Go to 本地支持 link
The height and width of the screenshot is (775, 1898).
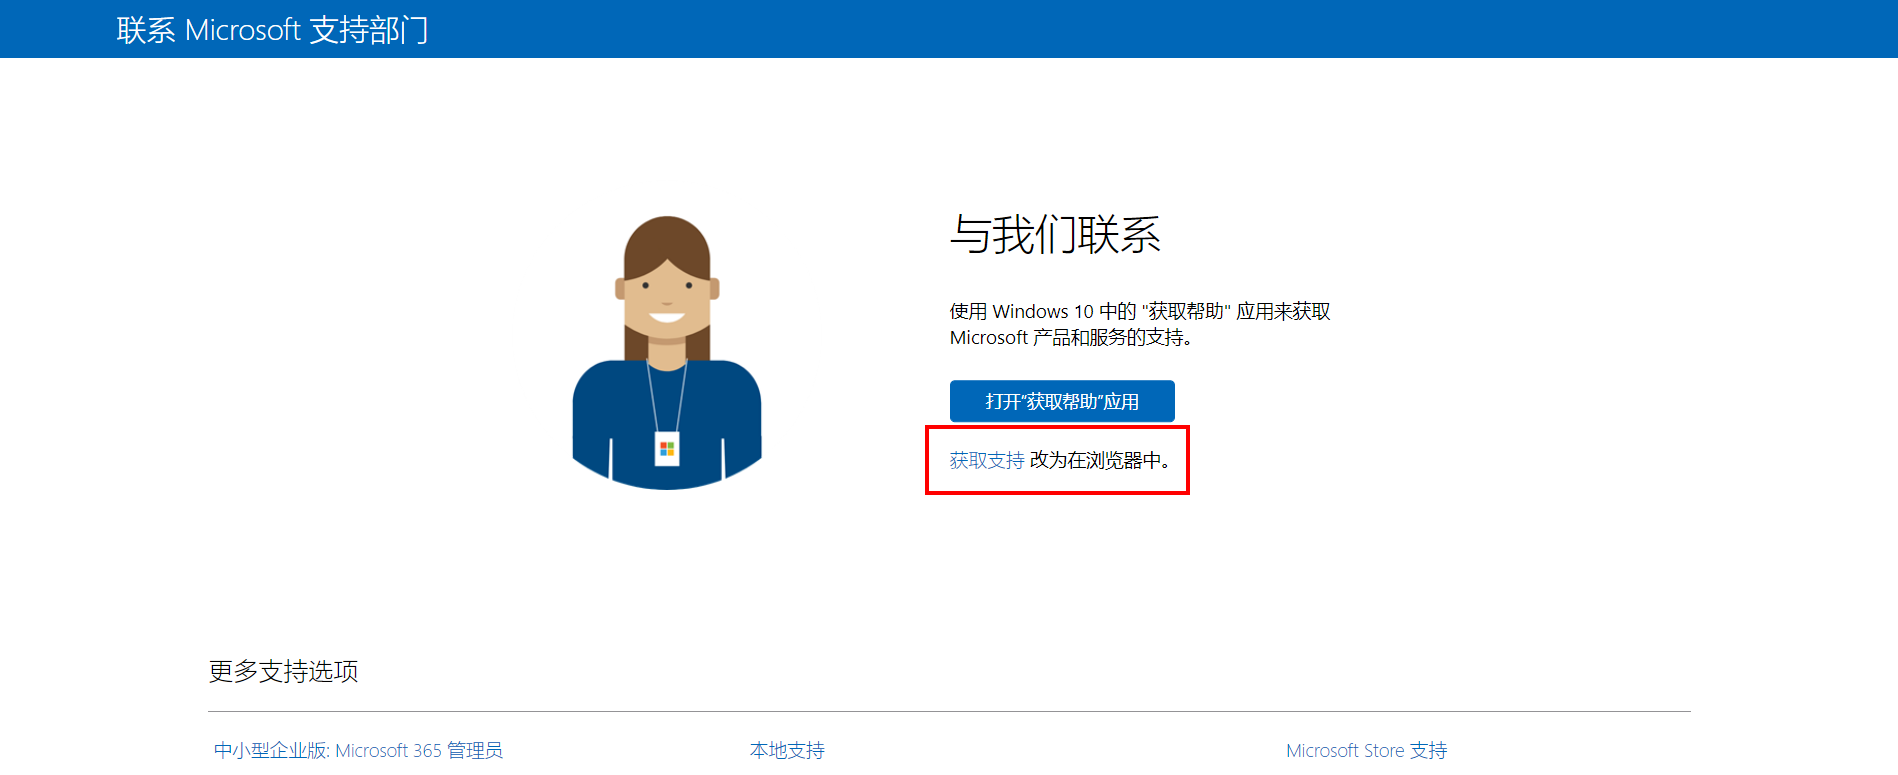(787, 750)
